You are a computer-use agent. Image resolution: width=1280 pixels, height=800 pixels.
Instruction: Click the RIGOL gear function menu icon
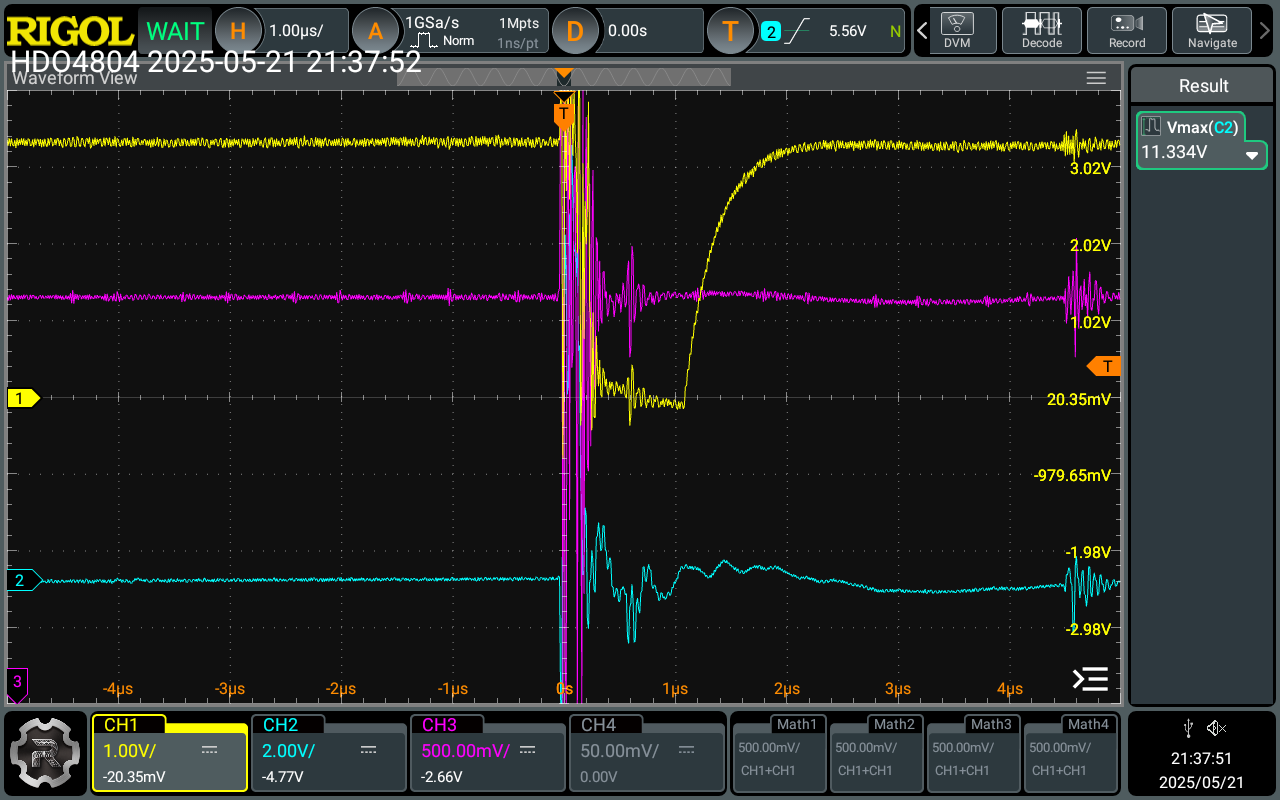pos(47,753)
